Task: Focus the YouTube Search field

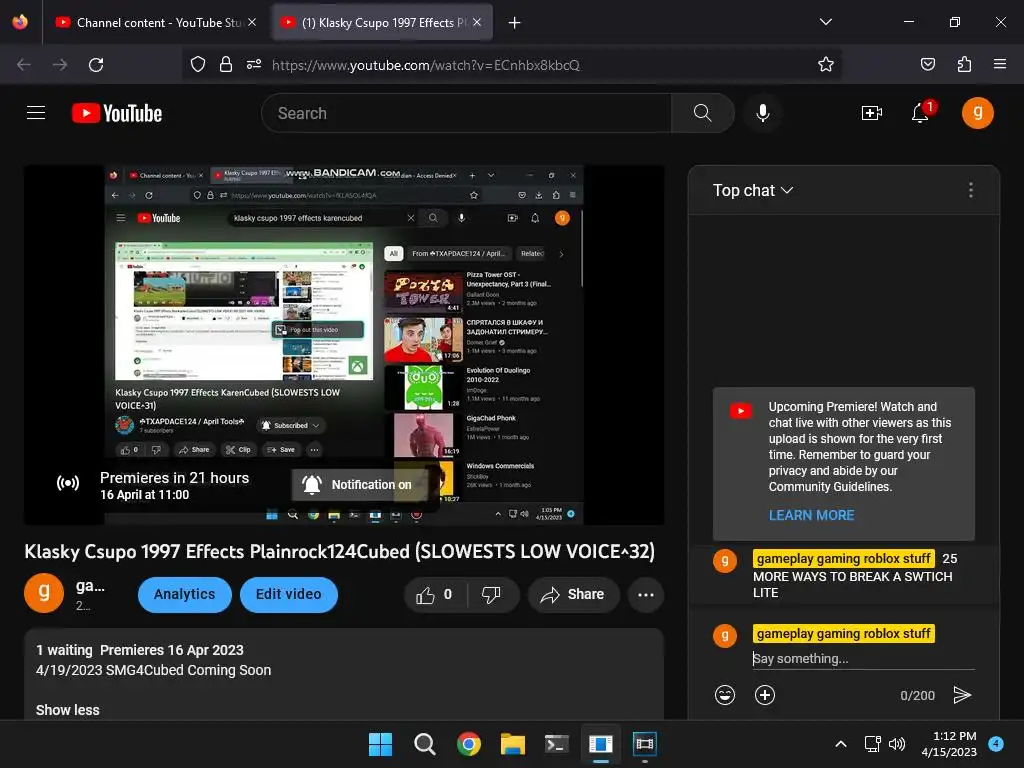Action: (x=466, y=113)
